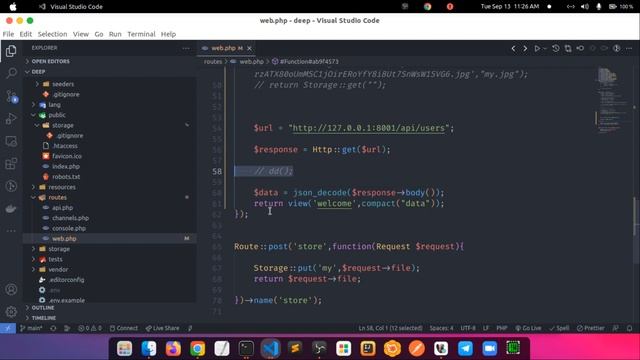Open console.php file
The width and height of the screenshot is (640, 360).
coord(69,229)
